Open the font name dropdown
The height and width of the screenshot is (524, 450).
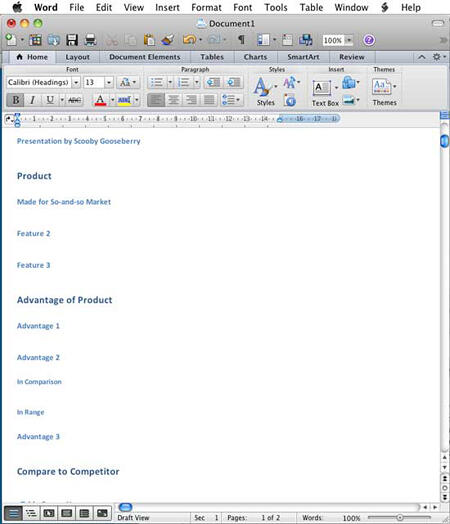[x=76, y=82]
